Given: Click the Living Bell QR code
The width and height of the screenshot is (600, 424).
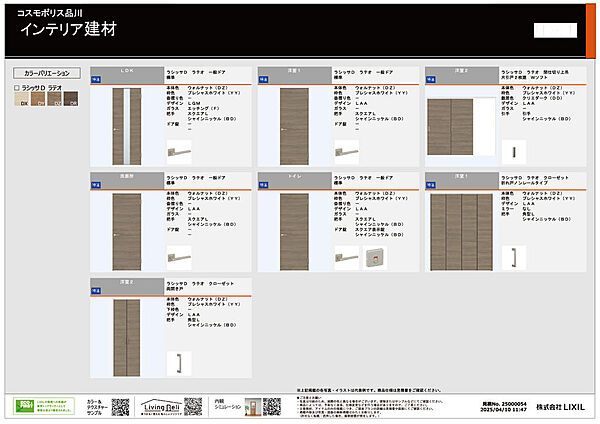Looking at the screenshot, I should (x=193, y=407).
